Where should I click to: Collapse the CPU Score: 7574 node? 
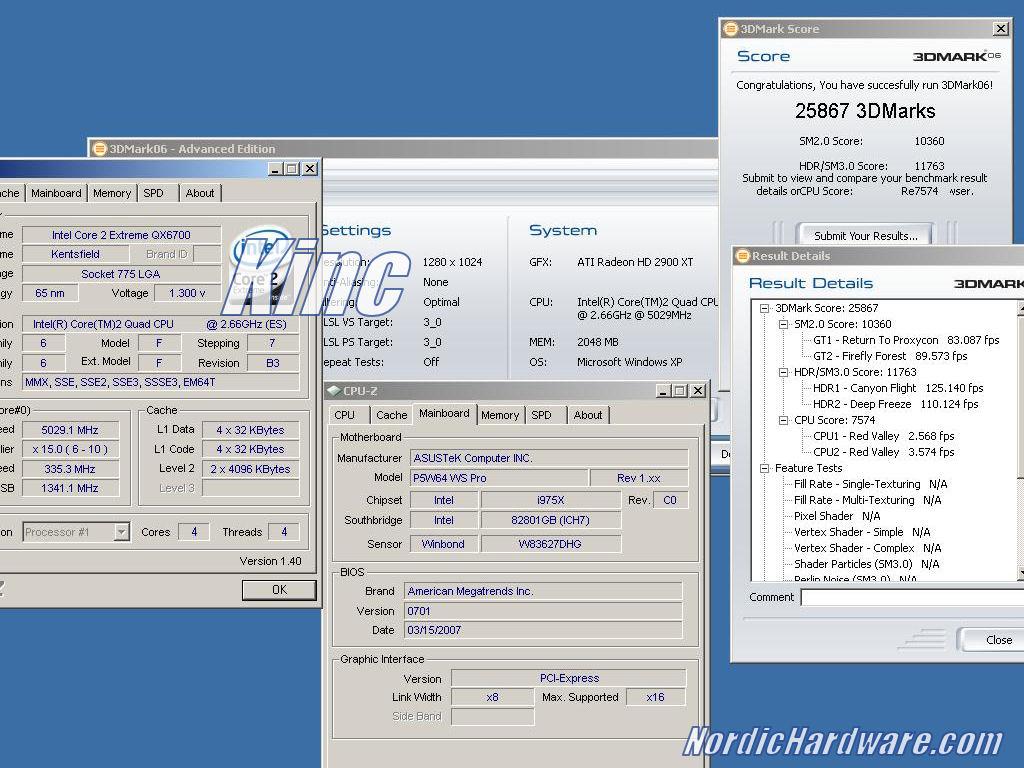[x=784, y=420]
